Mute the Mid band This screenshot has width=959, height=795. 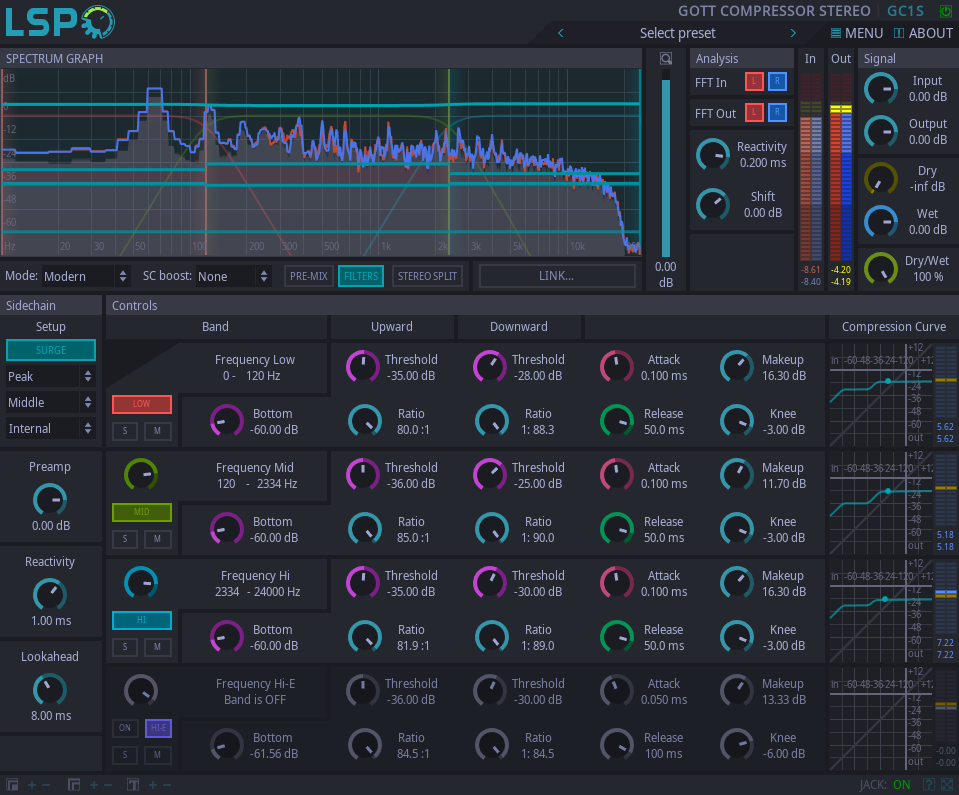[157, 539]
